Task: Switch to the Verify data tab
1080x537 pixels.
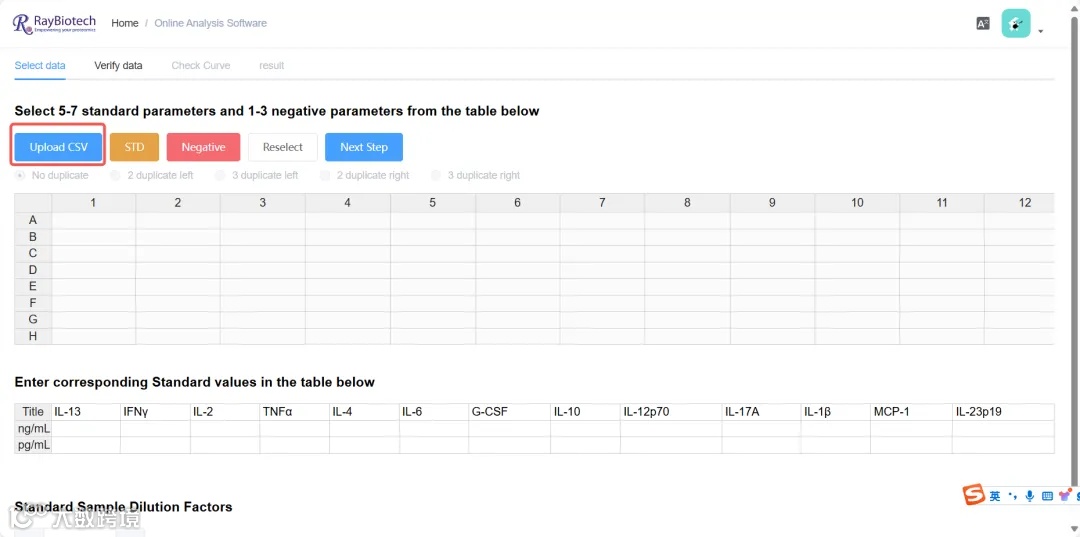Action: click(118, 66)
